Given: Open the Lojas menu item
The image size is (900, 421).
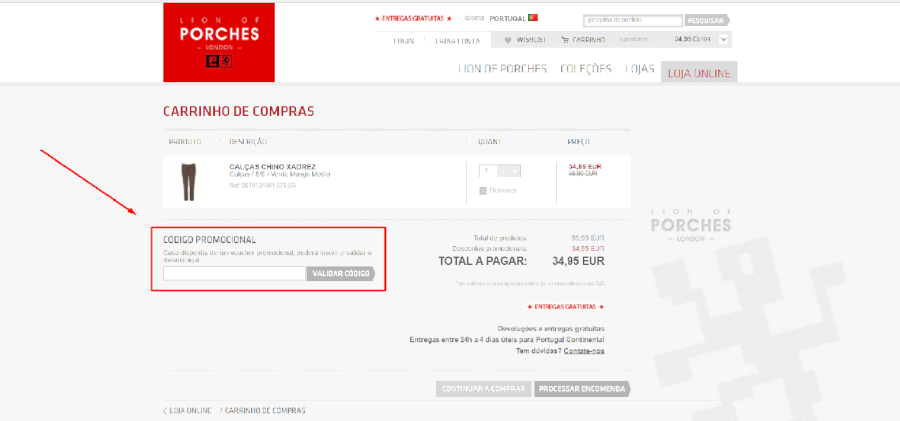Looking at the screenshot, I should pyautogui.click(x=639, y=69).
